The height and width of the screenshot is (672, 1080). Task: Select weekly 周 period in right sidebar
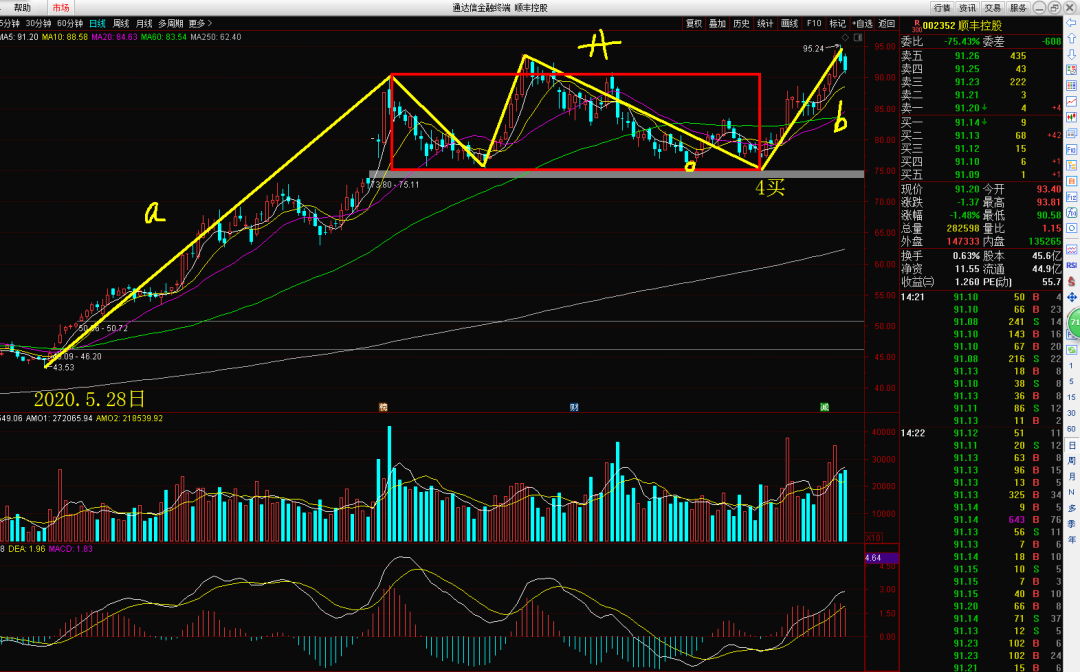[x=1072, y=461]
